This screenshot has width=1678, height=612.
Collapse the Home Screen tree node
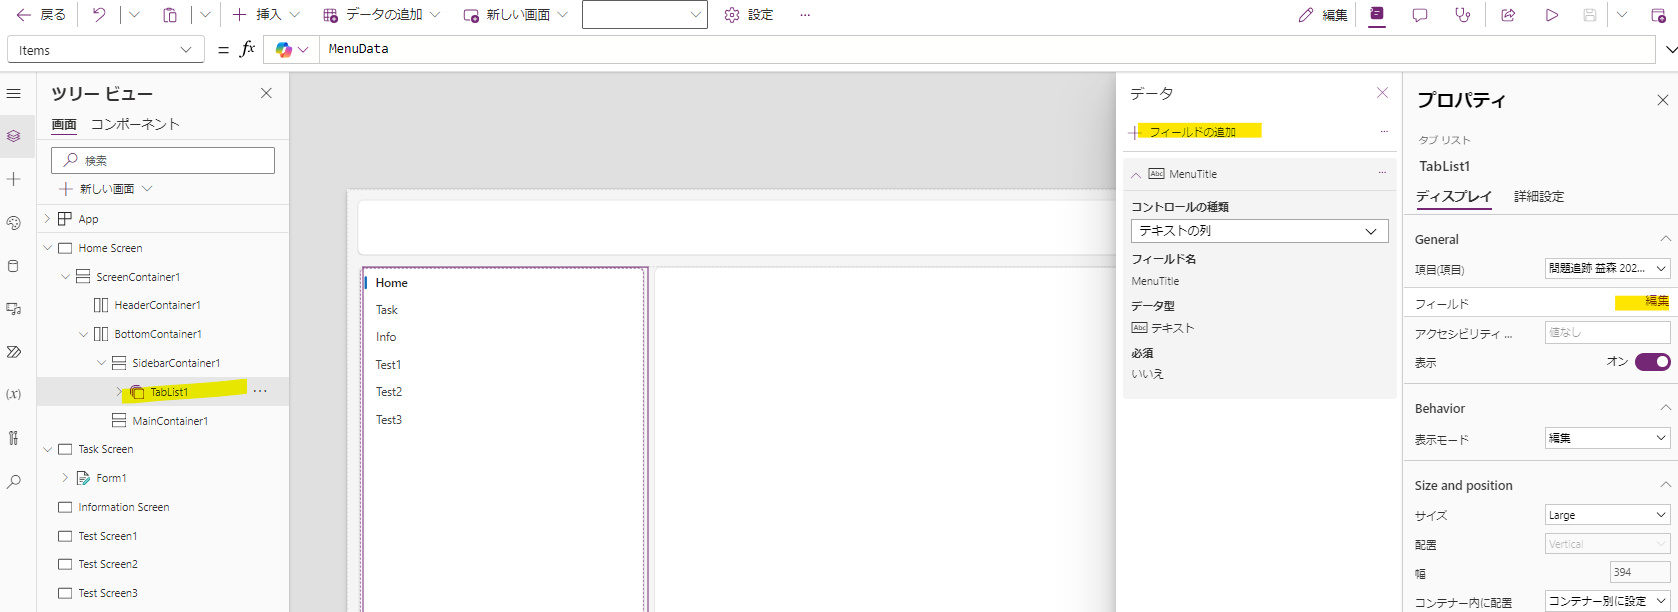pyautogui.click(x=46, y=247)
